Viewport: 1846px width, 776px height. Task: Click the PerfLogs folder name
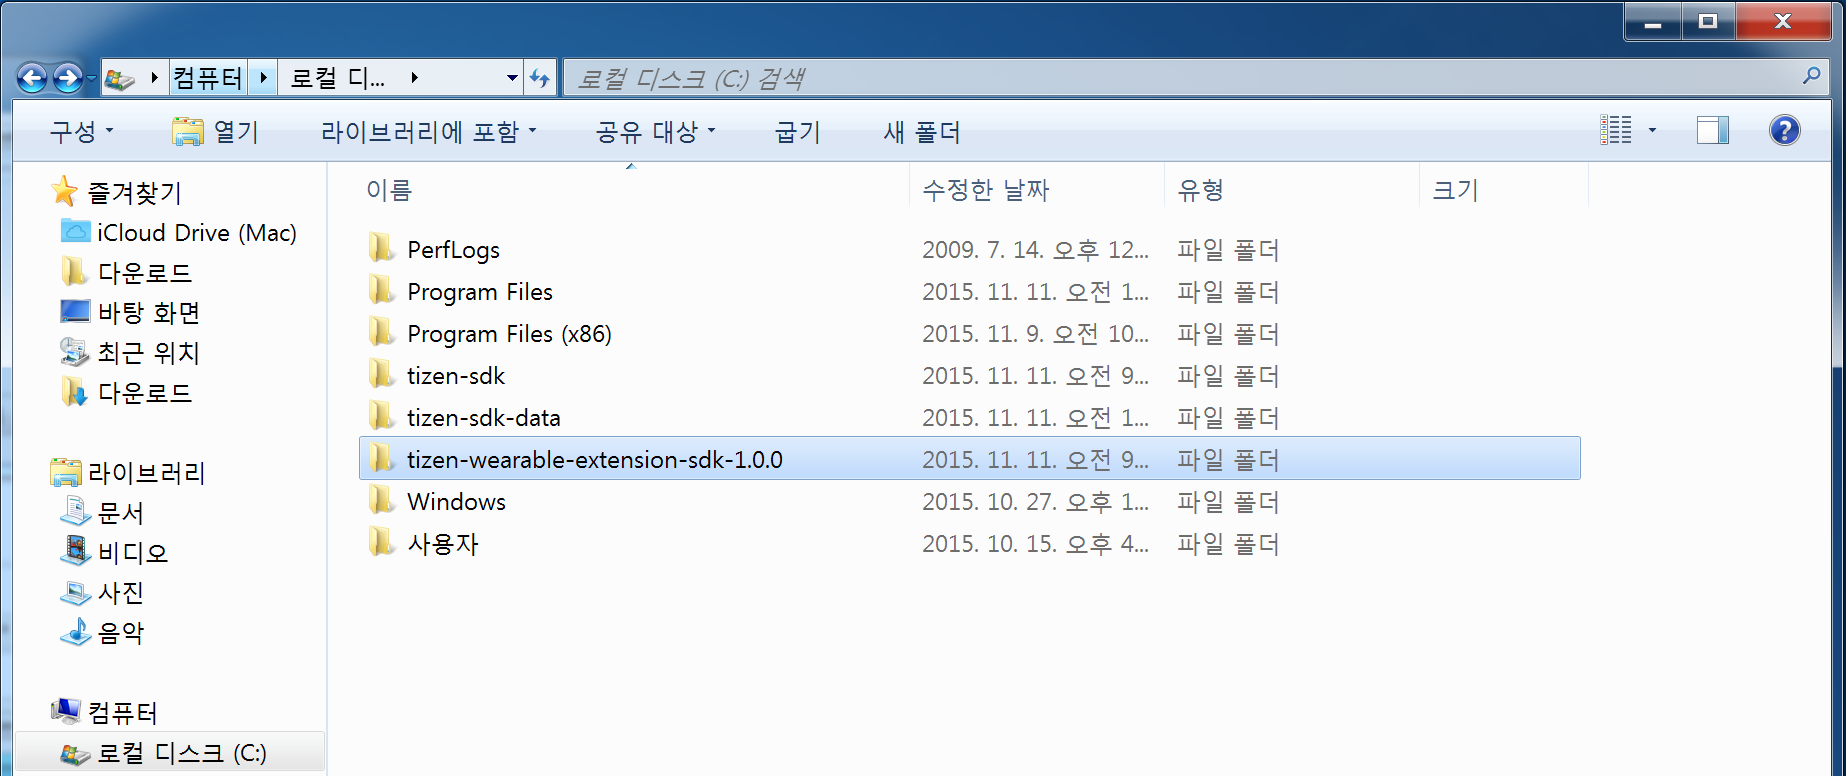pos(453,250)
